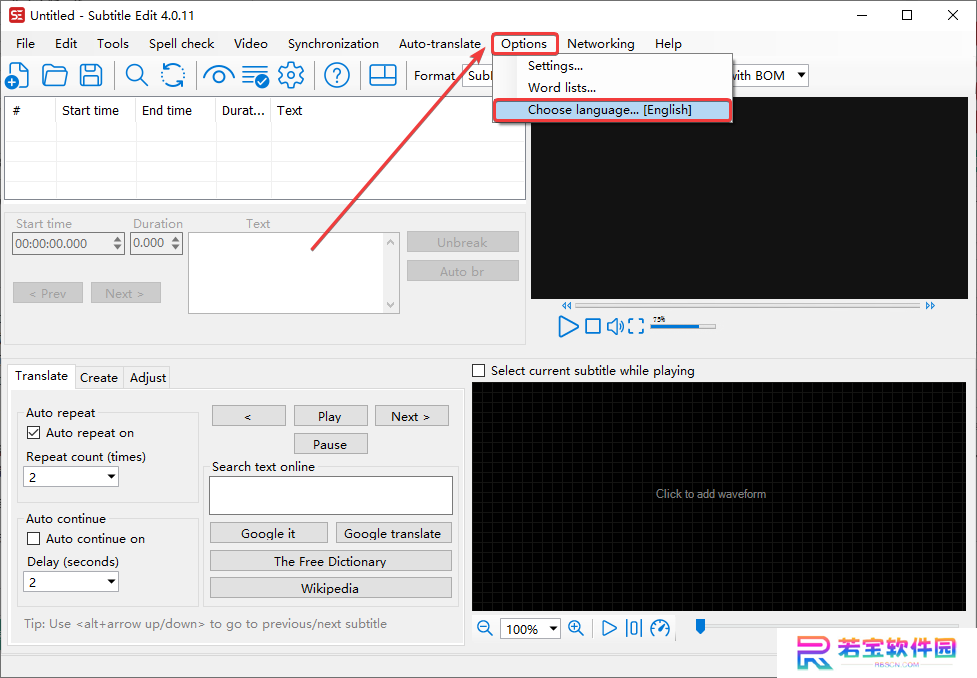Open the Tools menu

point(113,44)
